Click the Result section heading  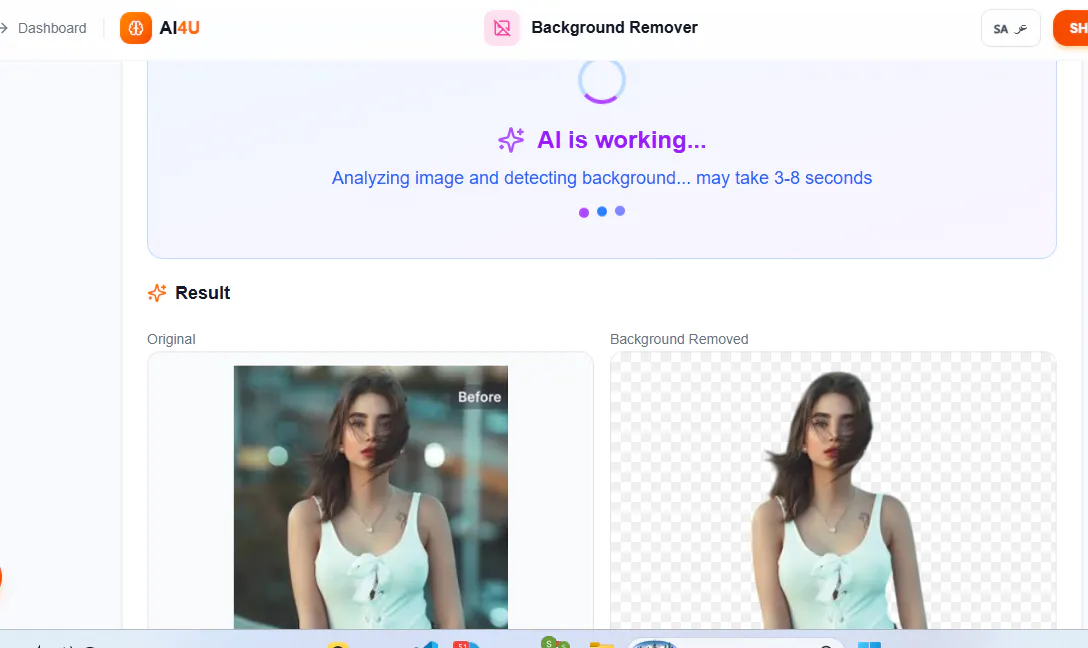point(203,293)
